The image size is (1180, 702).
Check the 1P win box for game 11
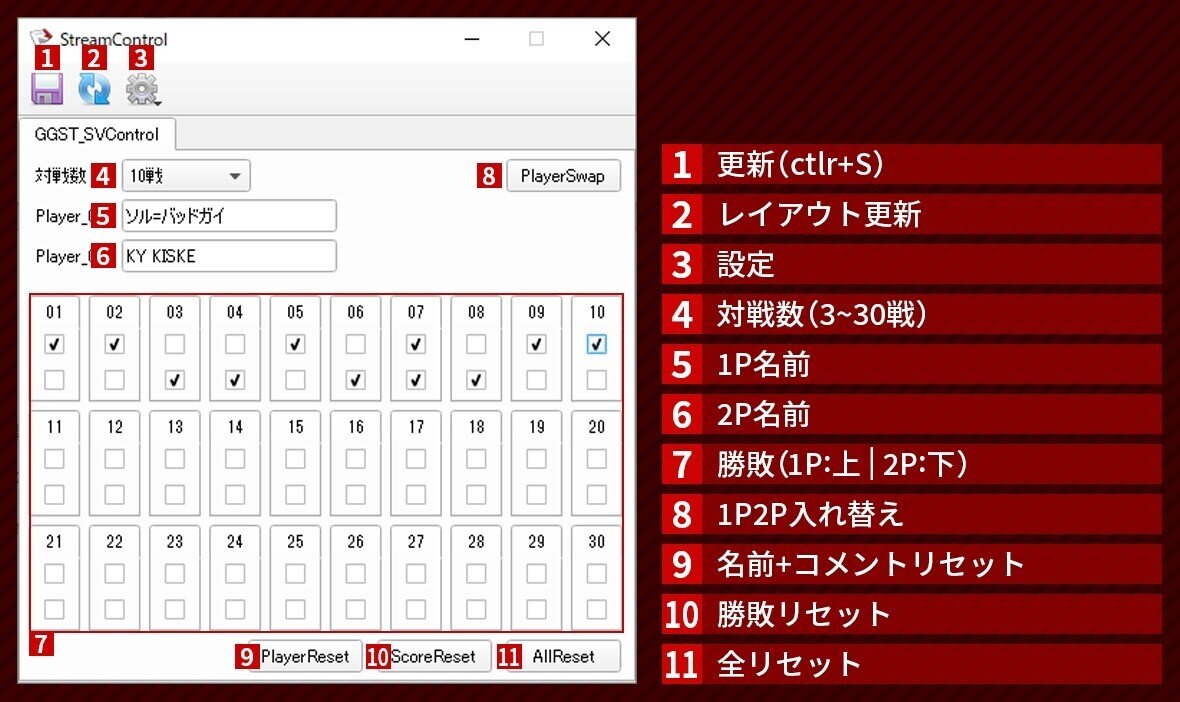(54, 458)
